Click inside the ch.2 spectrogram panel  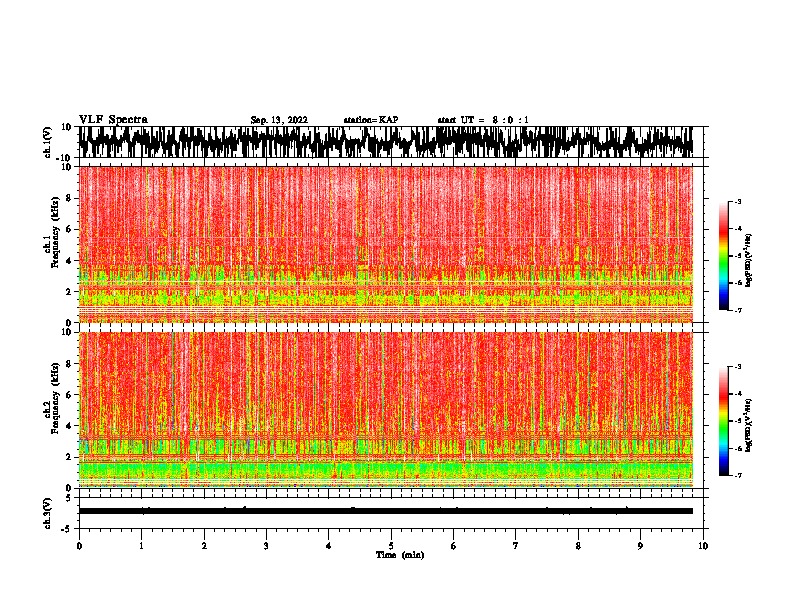(386, 410)
